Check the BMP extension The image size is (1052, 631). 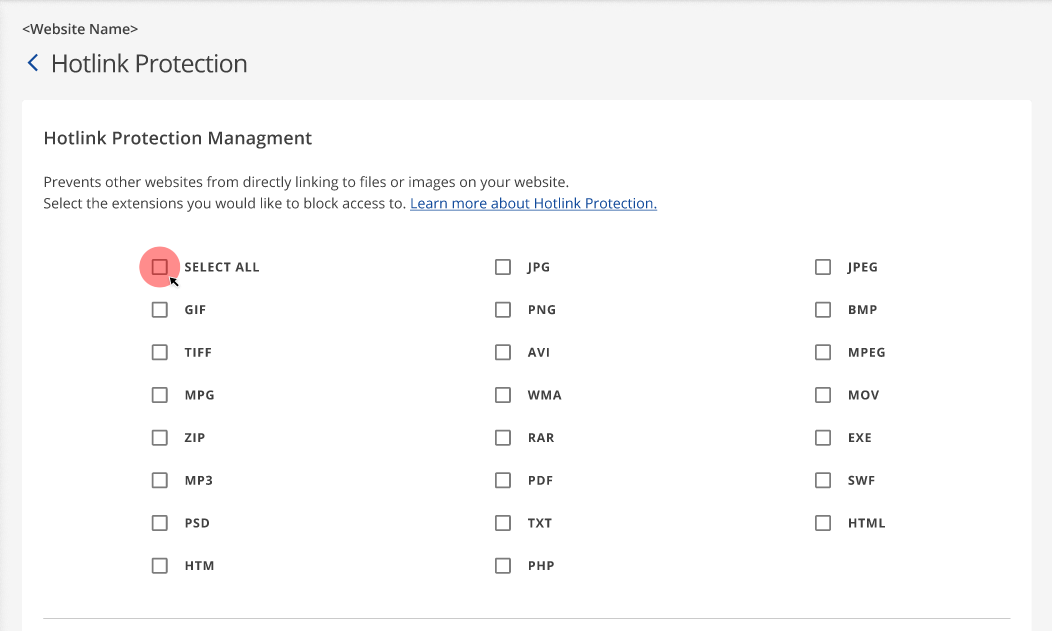823,309
